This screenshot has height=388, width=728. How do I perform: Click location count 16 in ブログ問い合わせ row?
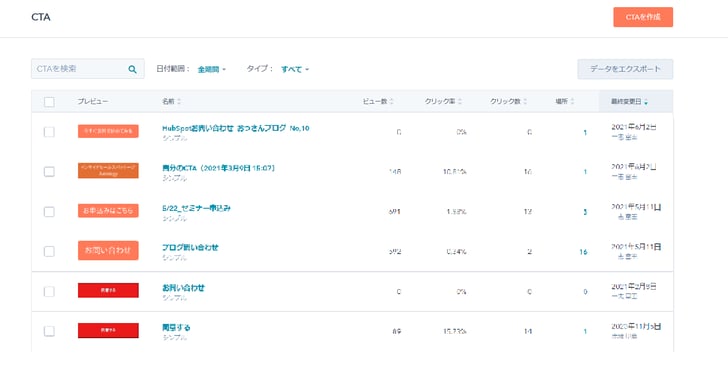click(x=583, y=252)
